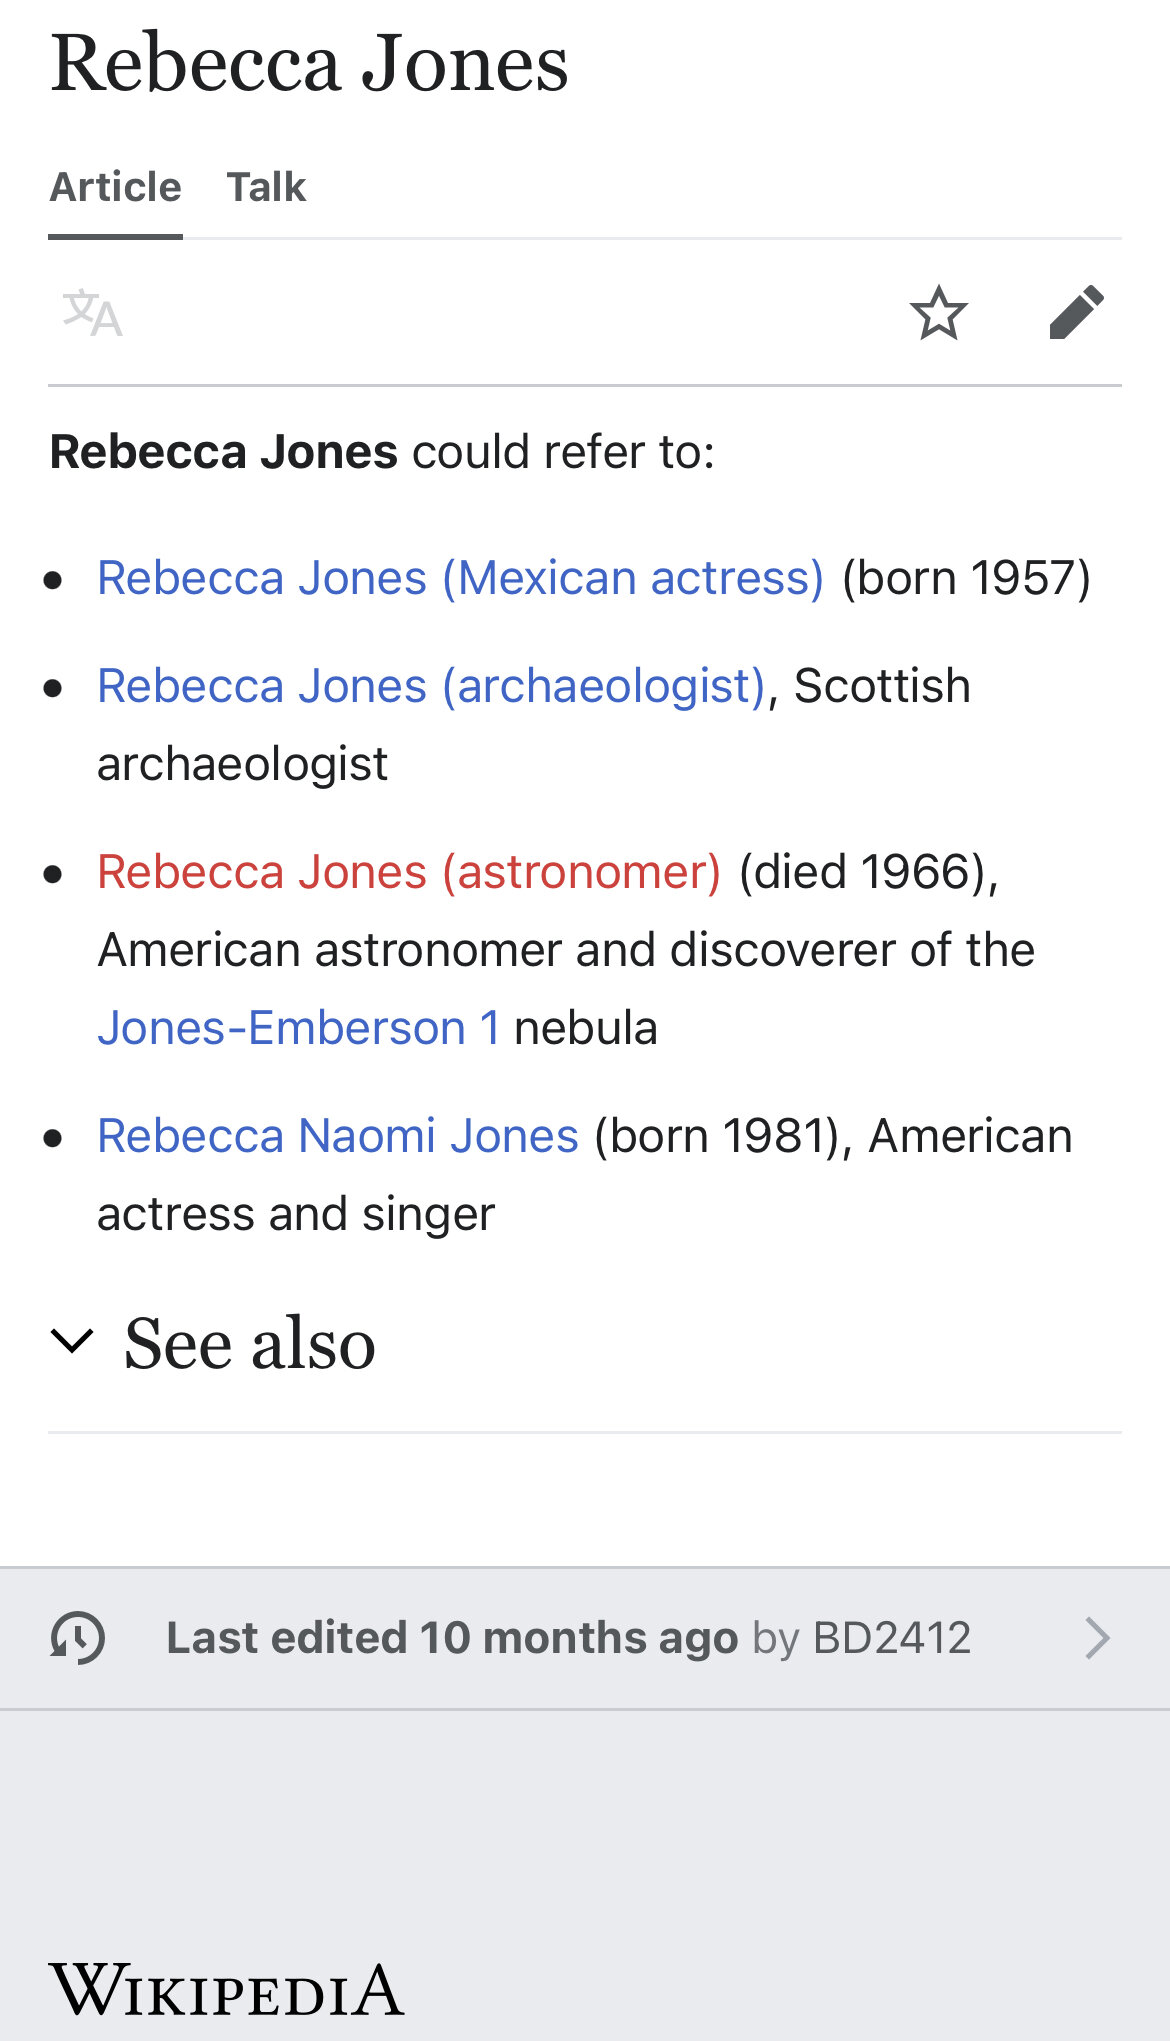Click the Wikipedia wordmark logo
Screen dimensions: 1170x2041
pos(227,1990)
